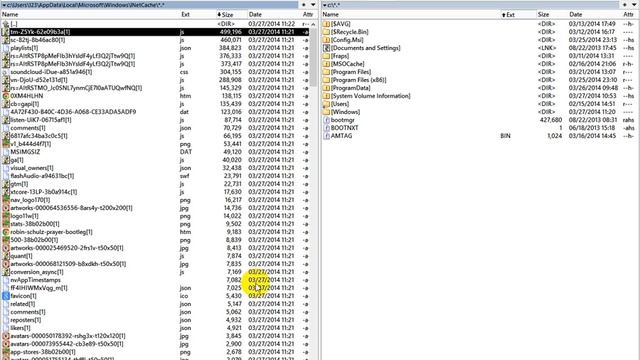Open right panel directory history arrow
Image resolution: width=640 pixels, height=360 pixels.
point(634,5)
